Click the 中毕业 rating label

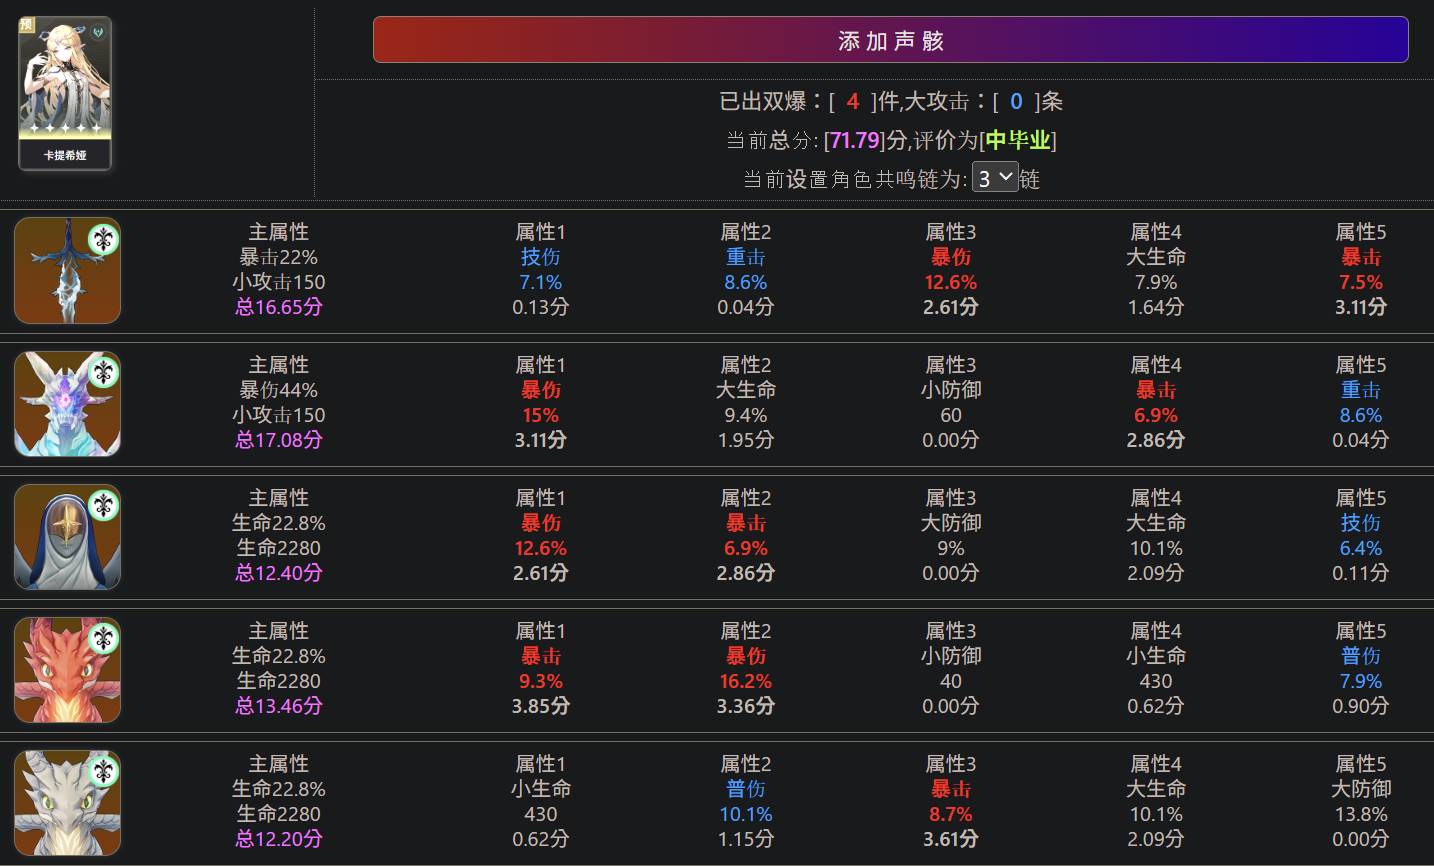click(1018, 140)
